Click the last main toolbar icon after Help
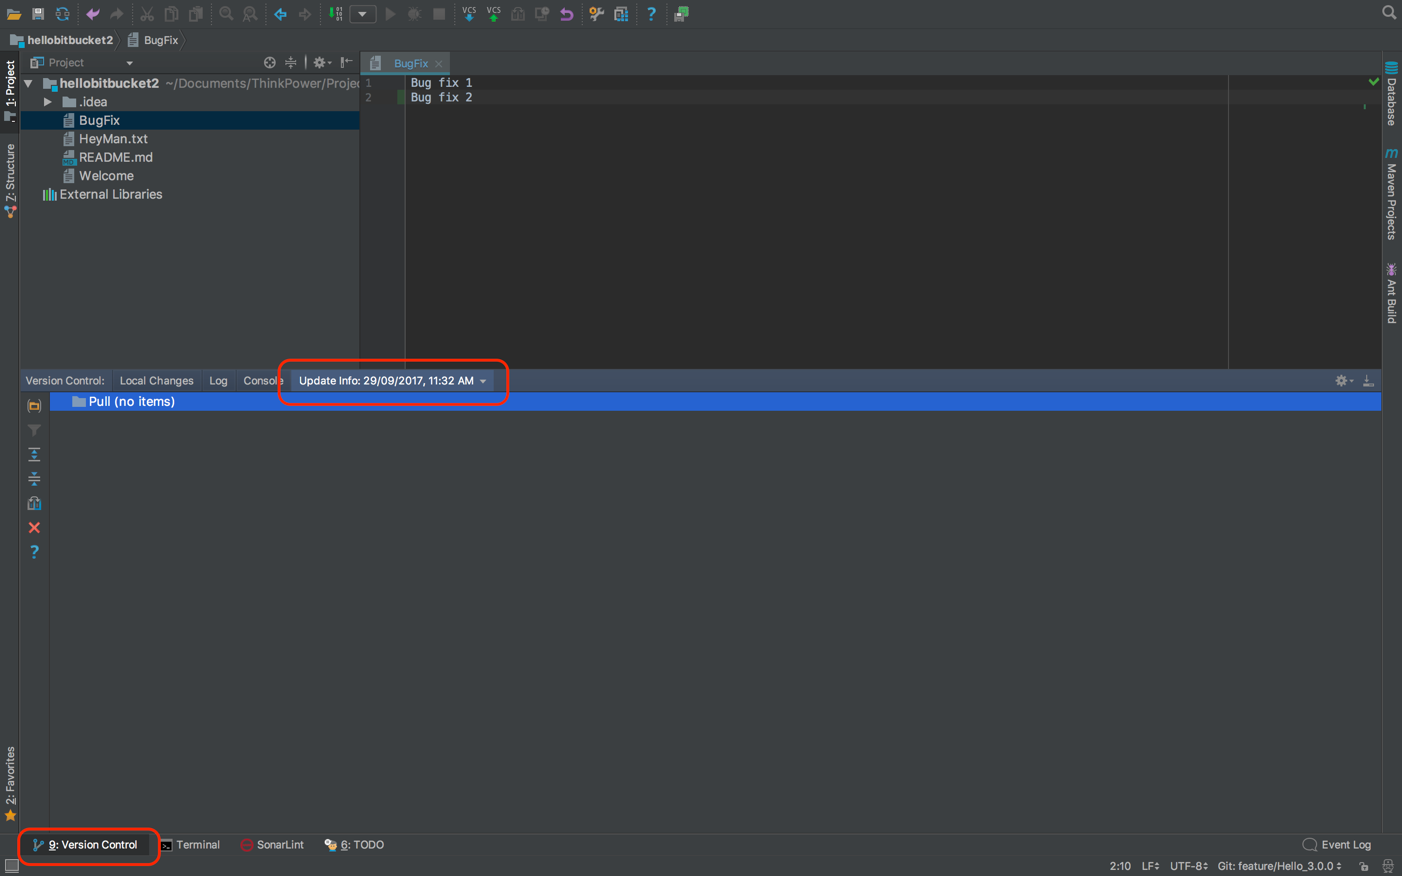This screenshot has height=876, width=1402. [681, 14]
